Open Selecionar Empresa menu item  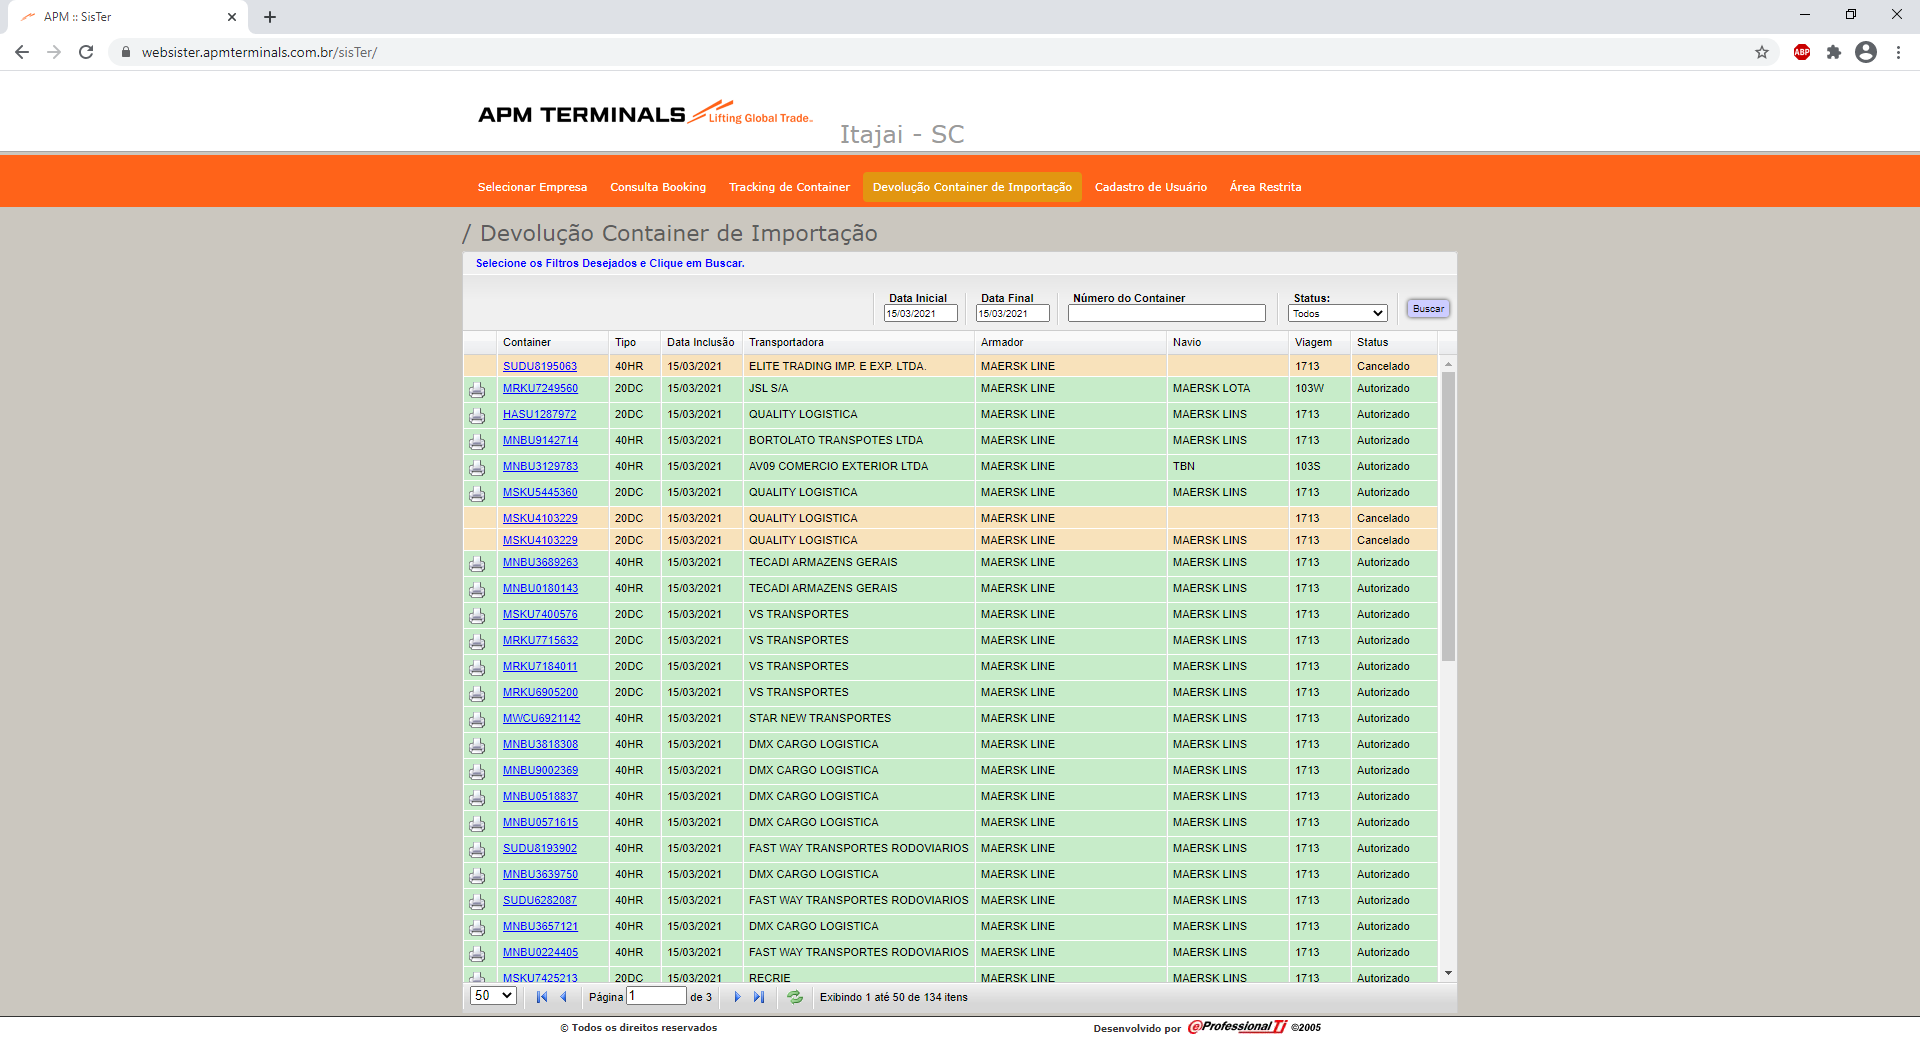click(532, 187)
